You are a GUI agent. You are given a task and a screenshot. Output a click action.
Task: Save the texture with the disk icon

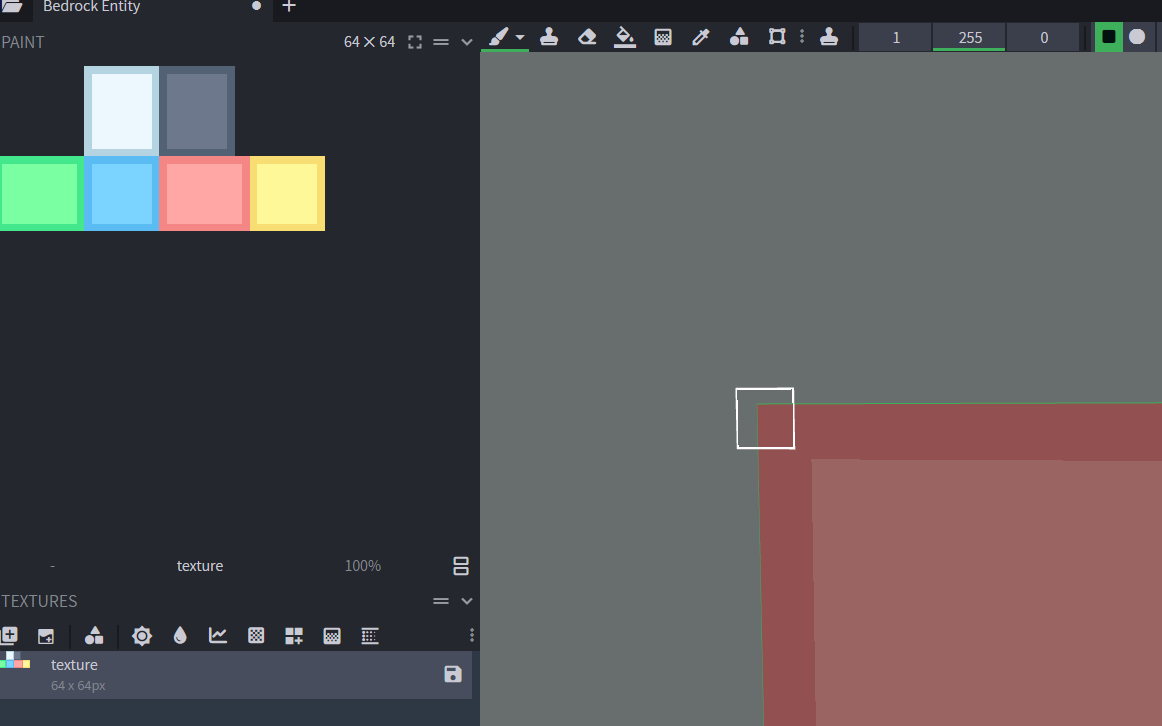click(452, 675)
